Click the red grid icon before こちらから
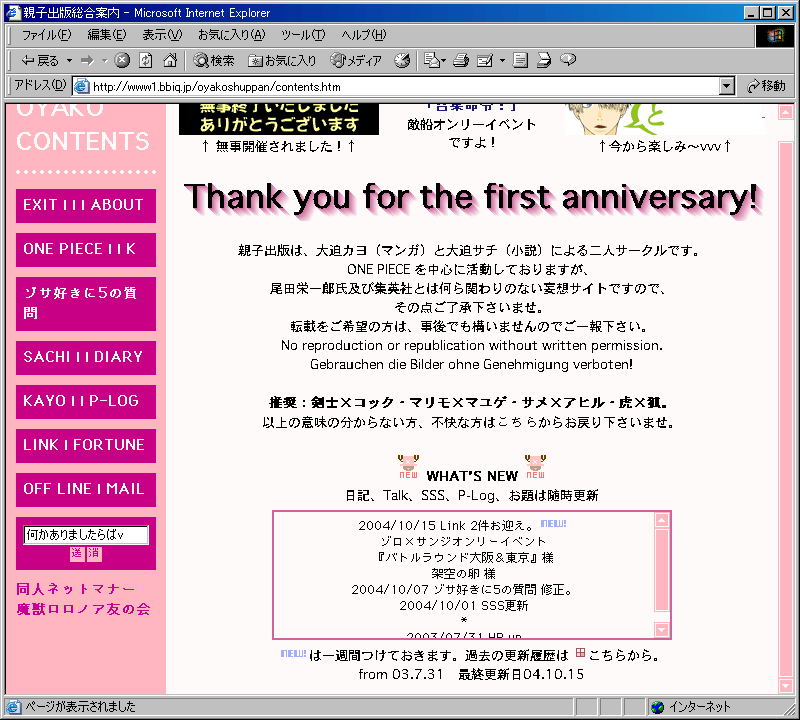Screen dimensions: 800x720 coord(580,653)
